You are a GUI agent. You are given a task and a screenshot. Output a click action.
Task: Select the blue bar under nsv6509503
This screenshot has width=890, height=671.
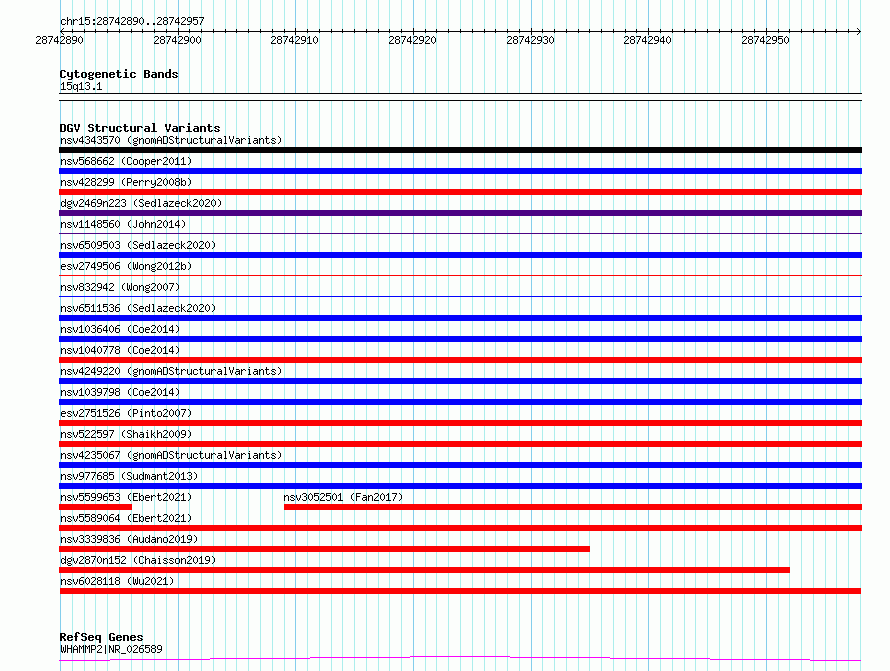pyautogui.click(x=460, y=255)
